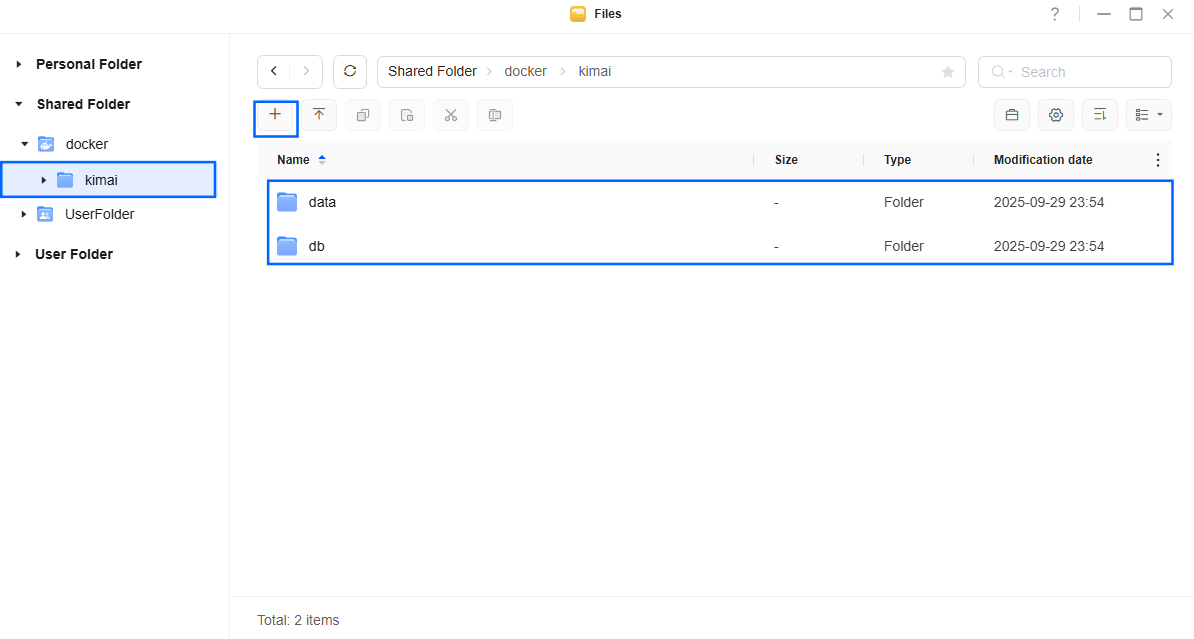The height and width of the screenshot is (639, 1194).
Task: Expand the Personal Folder tree node
Action: [x=18, y=64]
